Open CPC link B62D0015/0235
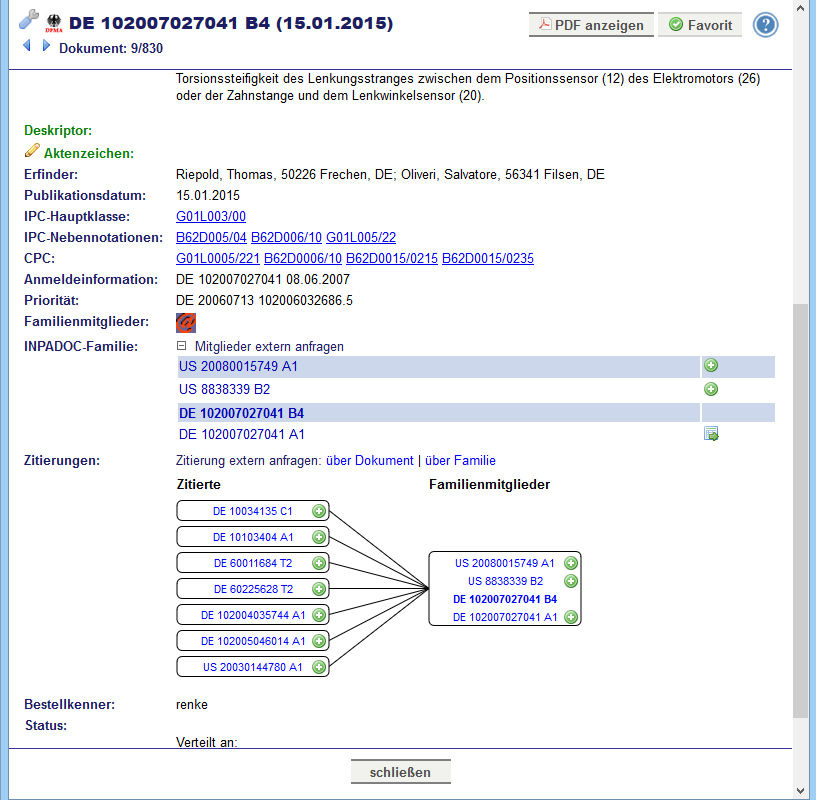The width and height of the screenshot is (816, 800). point(488,259)
